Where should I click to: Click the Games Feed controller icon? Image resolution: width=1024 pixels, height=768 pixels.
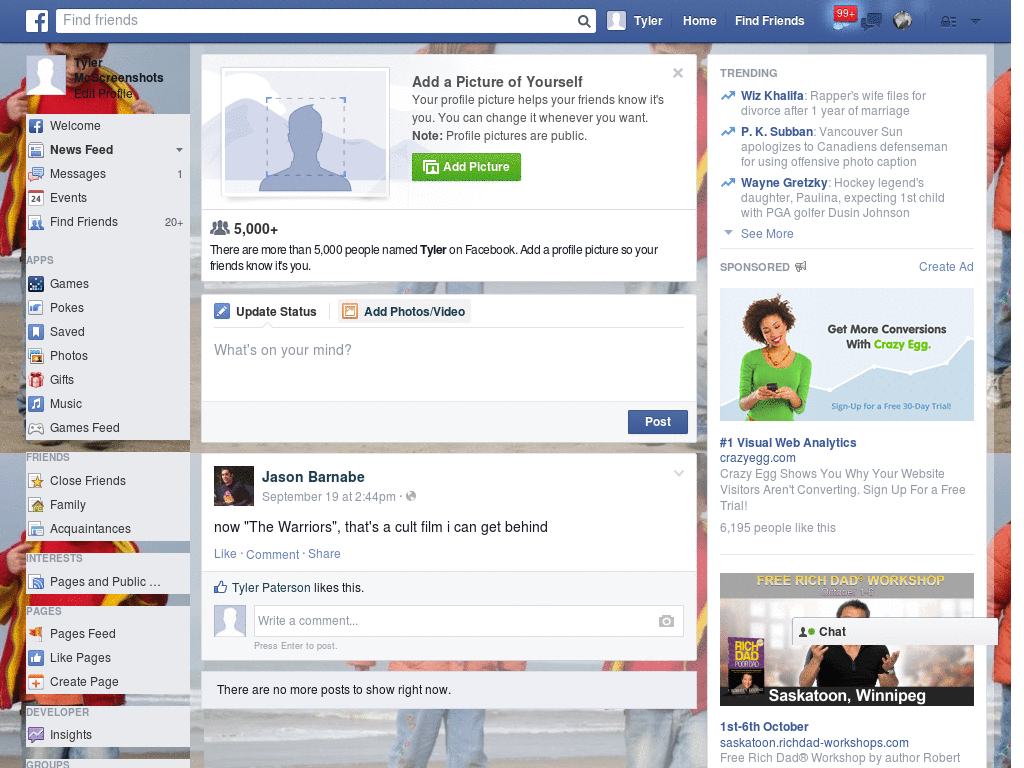(36, 428)
